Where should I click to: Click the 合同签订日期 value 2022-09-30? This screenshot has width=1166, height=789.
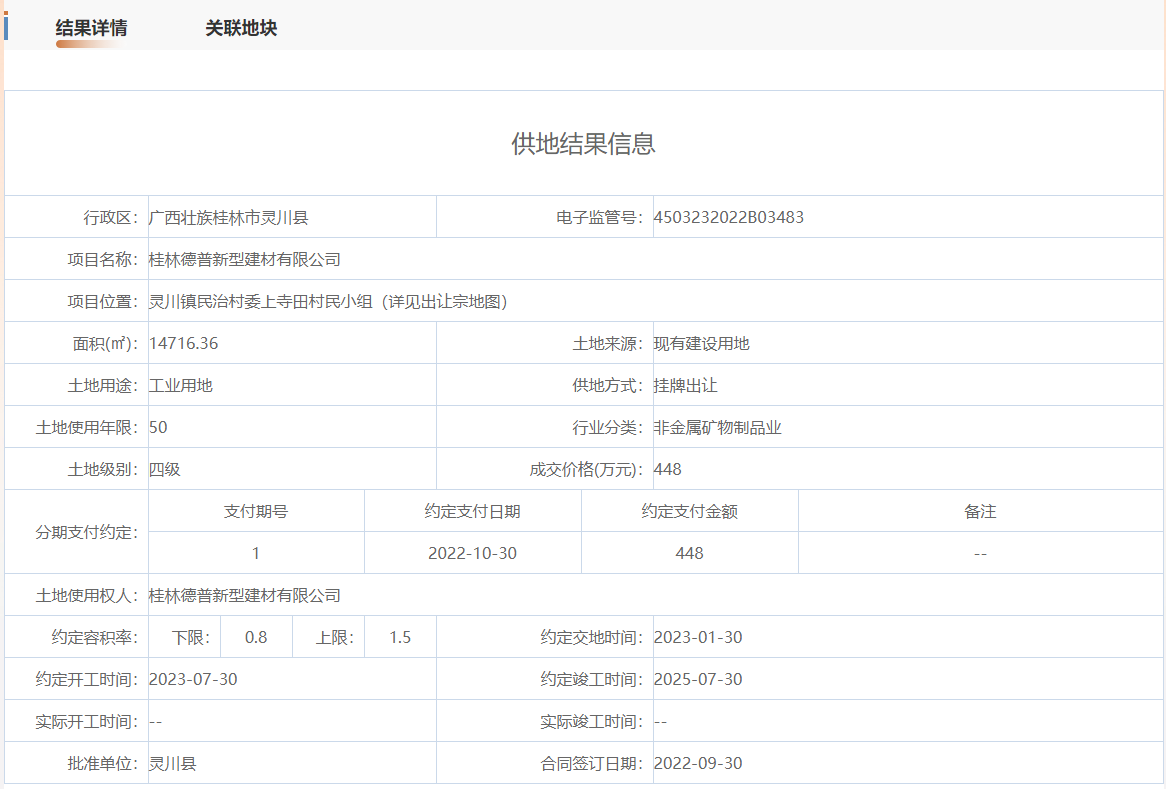tap(697, 764)
